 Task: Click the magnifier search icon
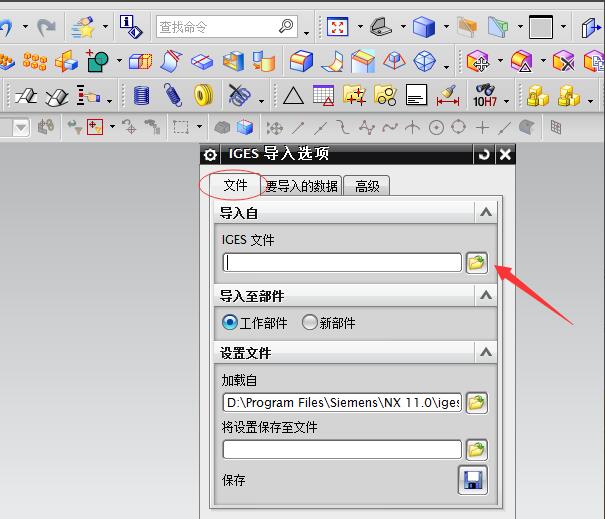point(286,26)
